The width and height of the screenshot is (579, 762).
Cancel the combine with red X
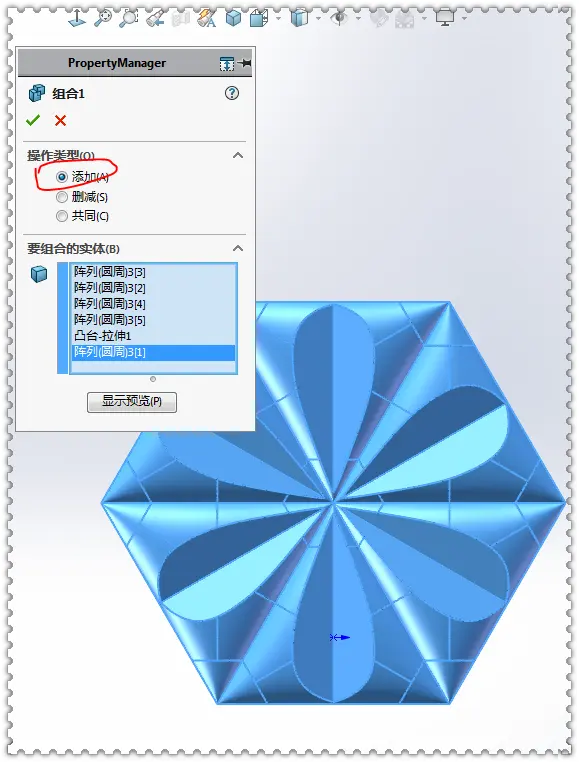click(60, 121)
